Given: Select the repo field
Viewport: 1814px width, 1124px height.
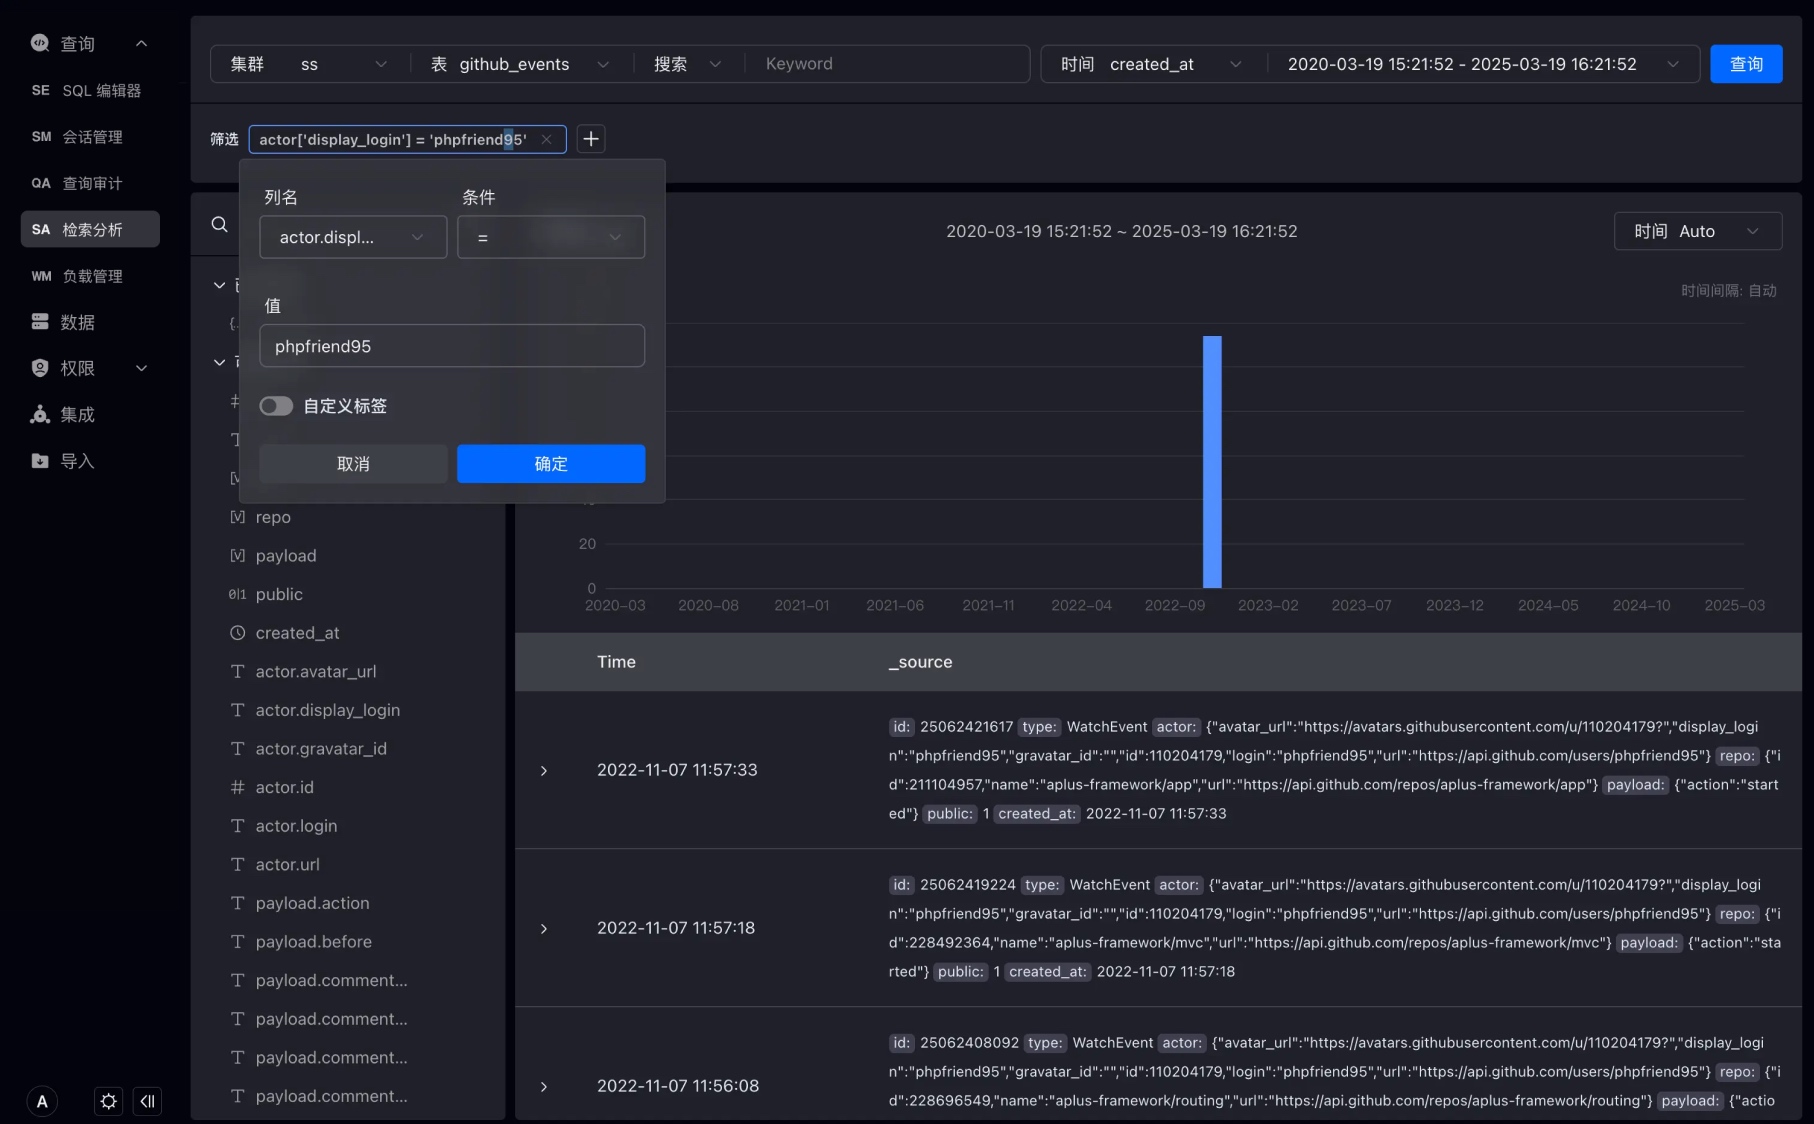Looking at the screenshot, I should point(273,517).
